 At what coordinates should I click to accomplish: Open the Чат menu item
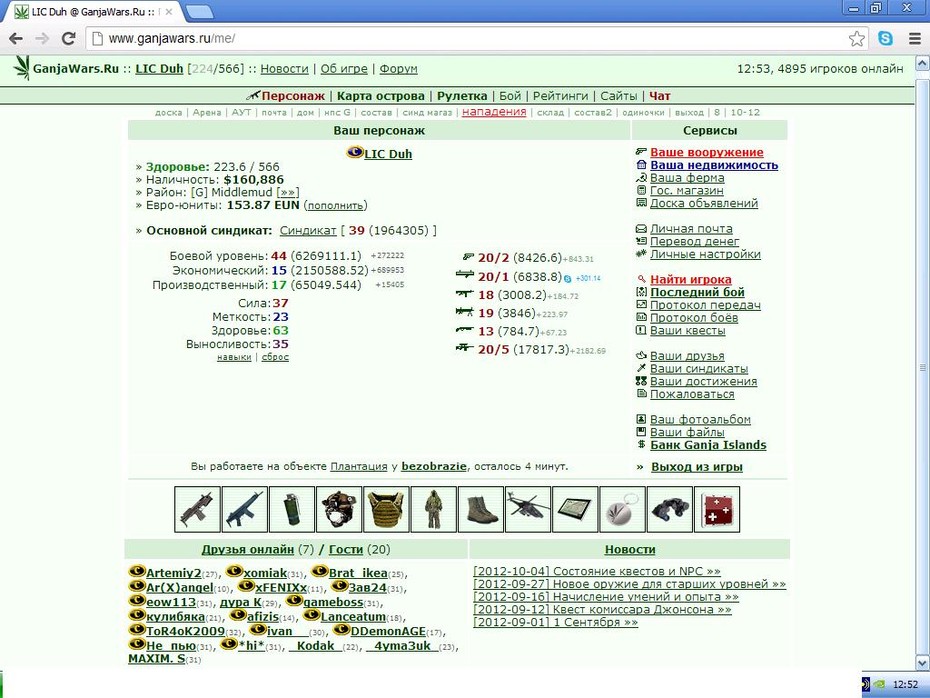[660, 96]
